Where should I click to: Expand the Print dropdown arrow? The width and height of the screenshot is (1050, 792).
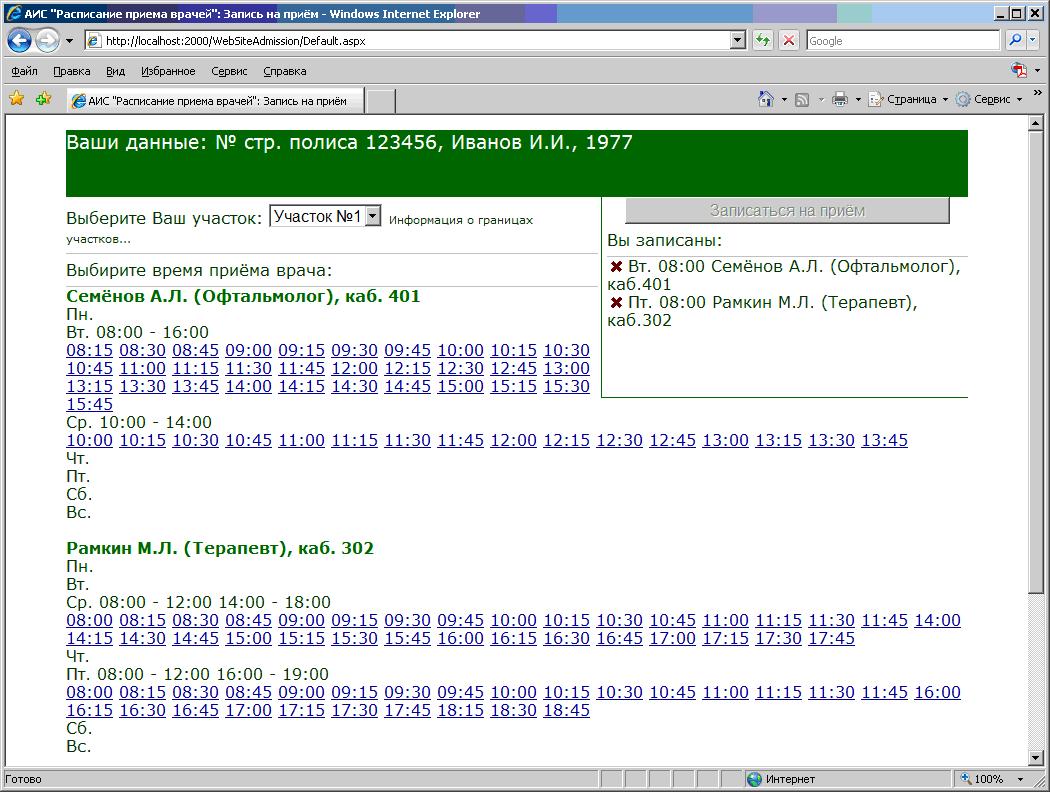pos(858,100)
